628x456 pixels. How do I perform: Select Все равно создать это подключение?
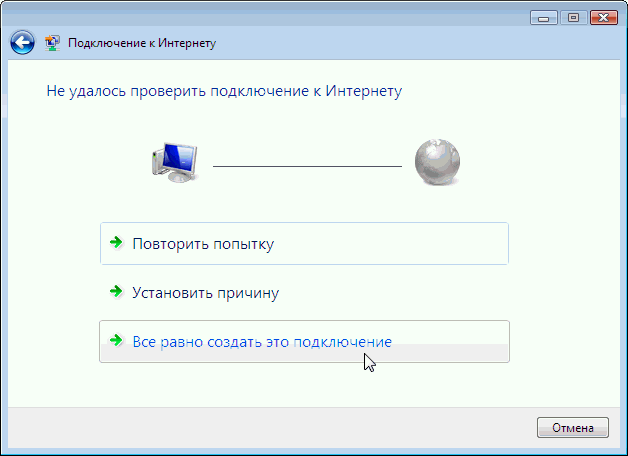(304, 341)
